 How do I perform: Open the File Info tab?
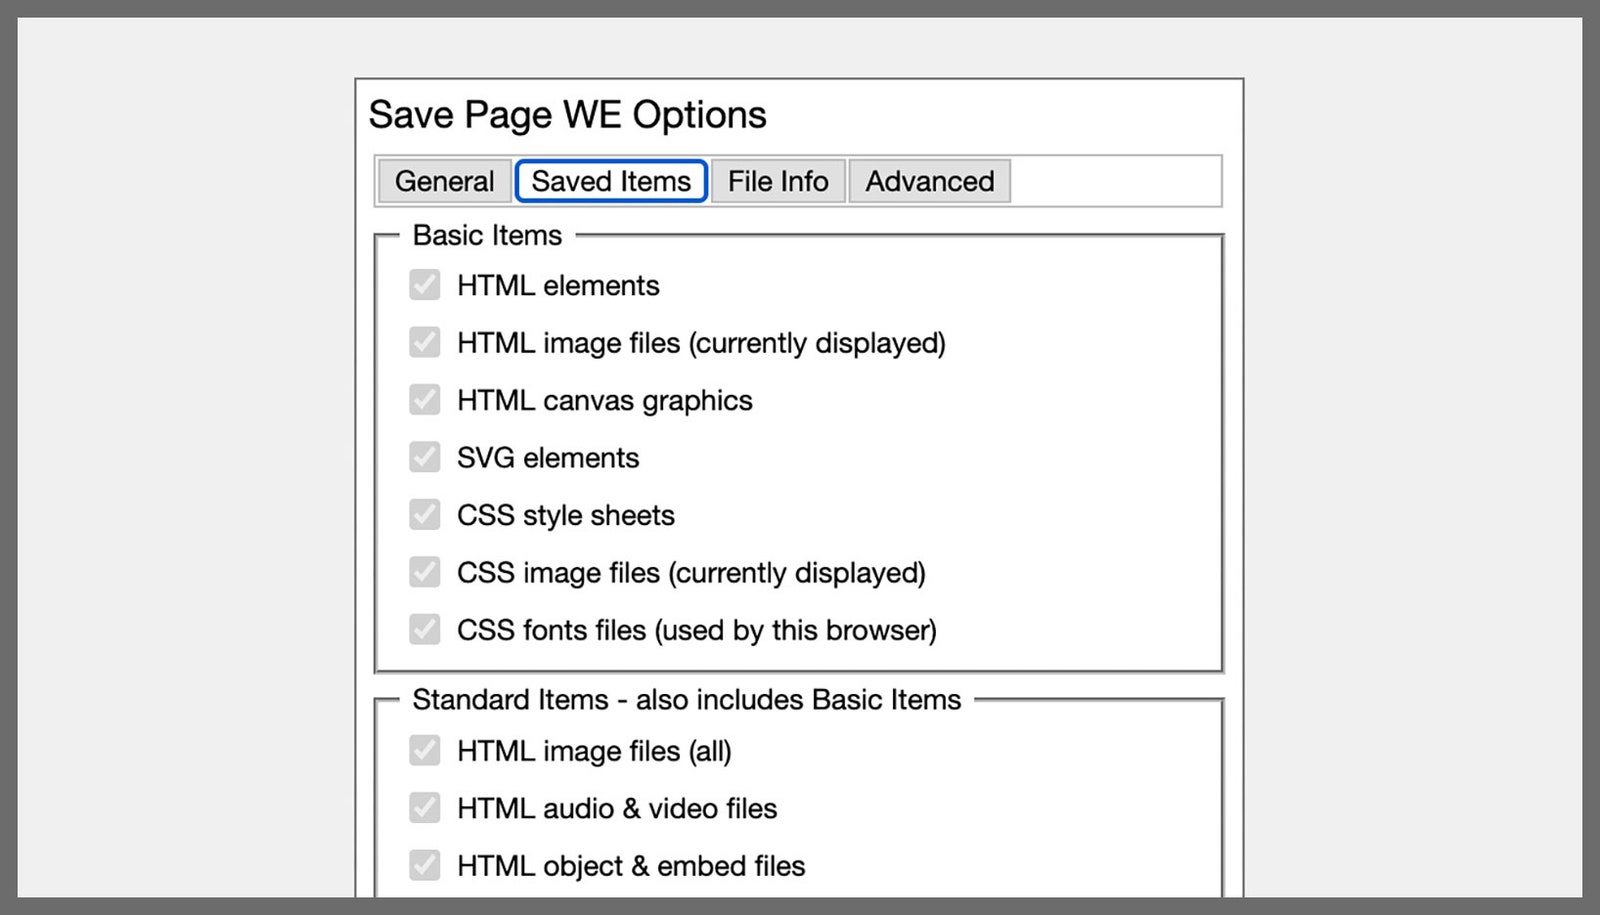(778, 181)
